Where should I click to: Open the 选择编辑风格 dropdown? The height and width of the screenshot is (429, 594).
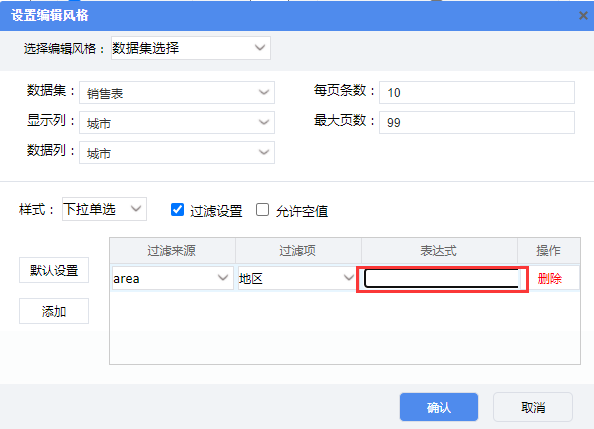(191, 48)
